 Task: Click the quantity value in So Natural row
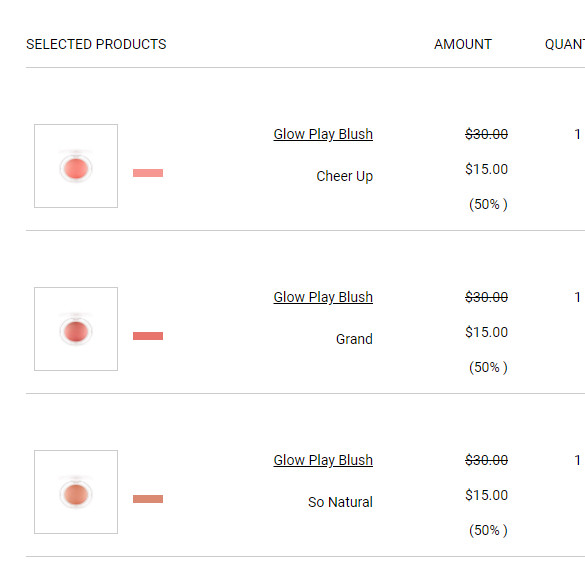click(x=577, y=460)
